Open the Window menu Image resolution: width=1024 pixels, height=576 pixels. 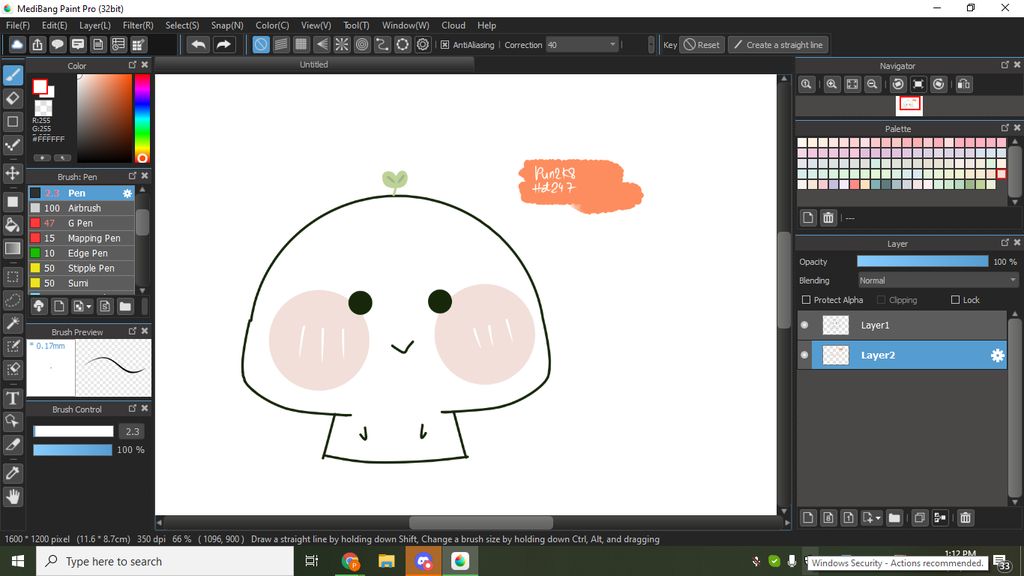[x=406, y=25]
